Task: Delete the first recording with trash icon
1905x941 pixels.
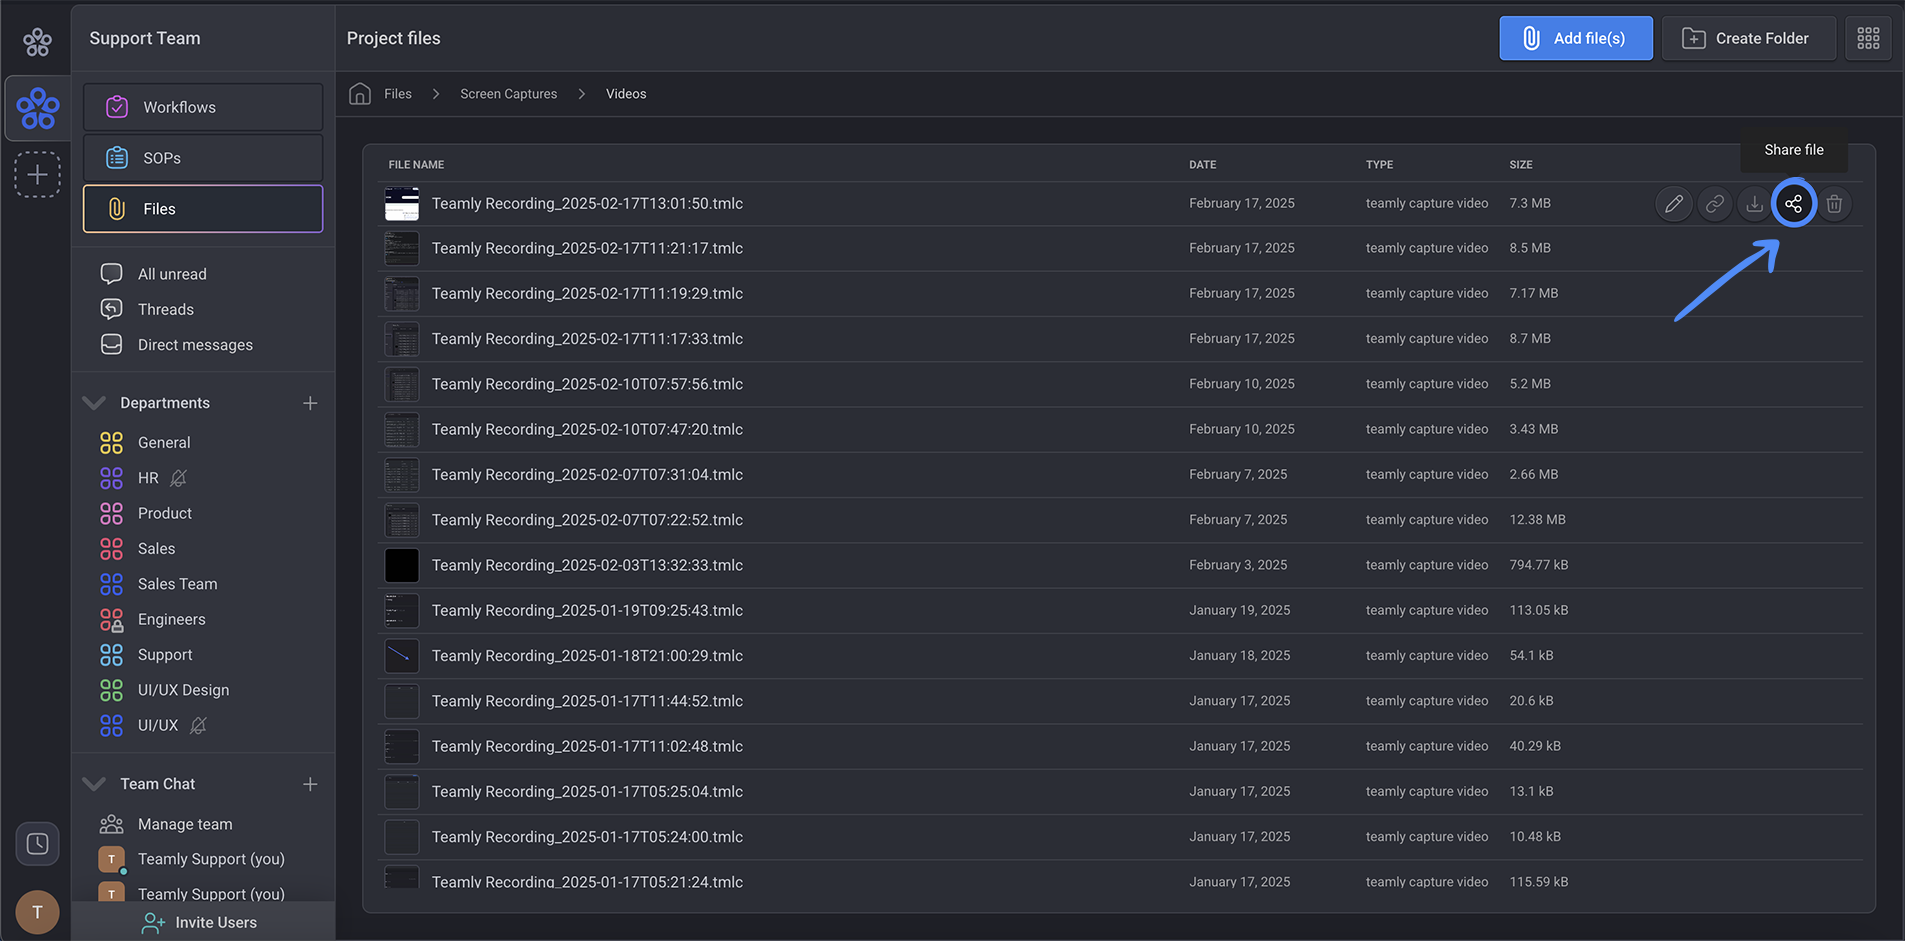Action: point(1834,204)
